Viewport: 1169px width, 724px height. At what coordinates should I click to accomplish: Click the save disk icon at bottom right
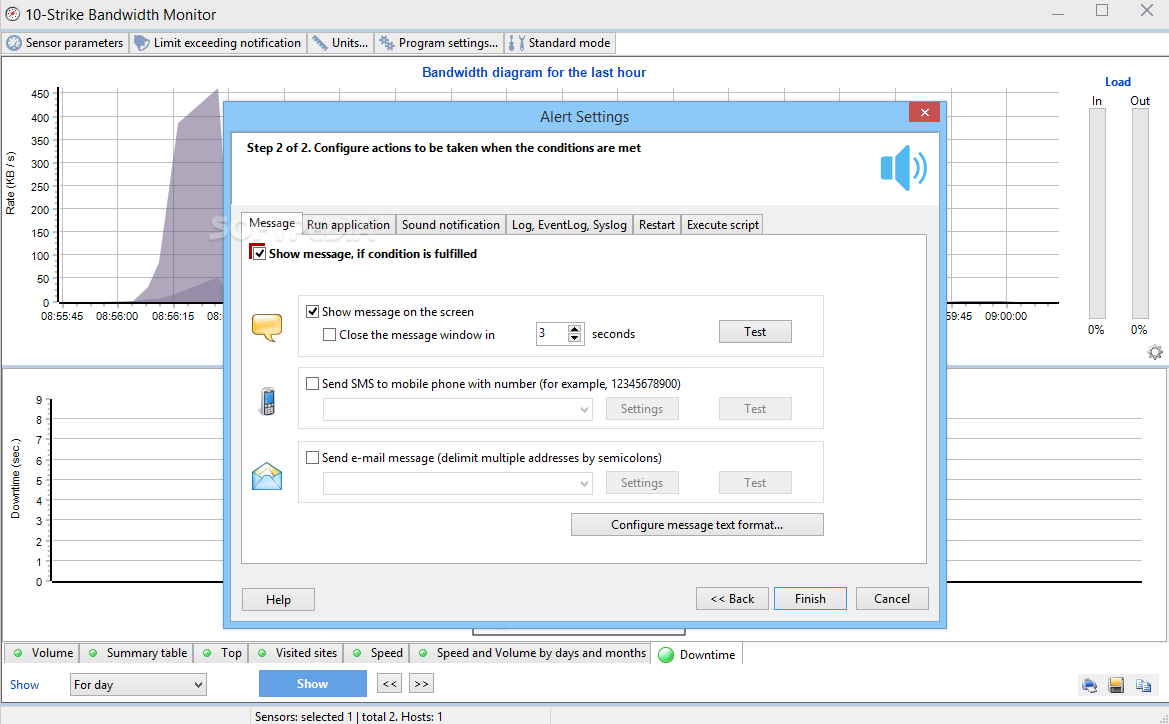pyautogui.click(x=1116, y=685)
